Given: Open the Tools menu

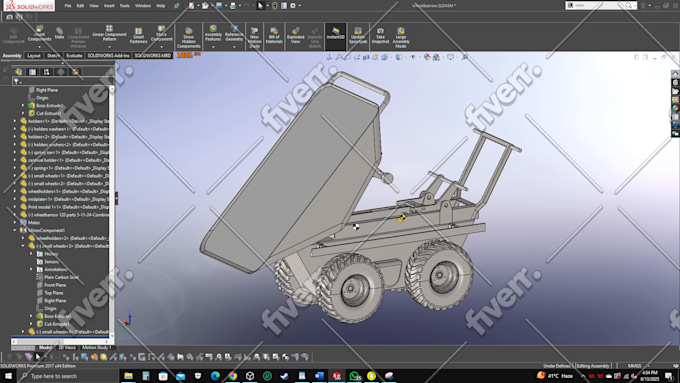Looking at the screenshot, I should (x=124, y=6).
